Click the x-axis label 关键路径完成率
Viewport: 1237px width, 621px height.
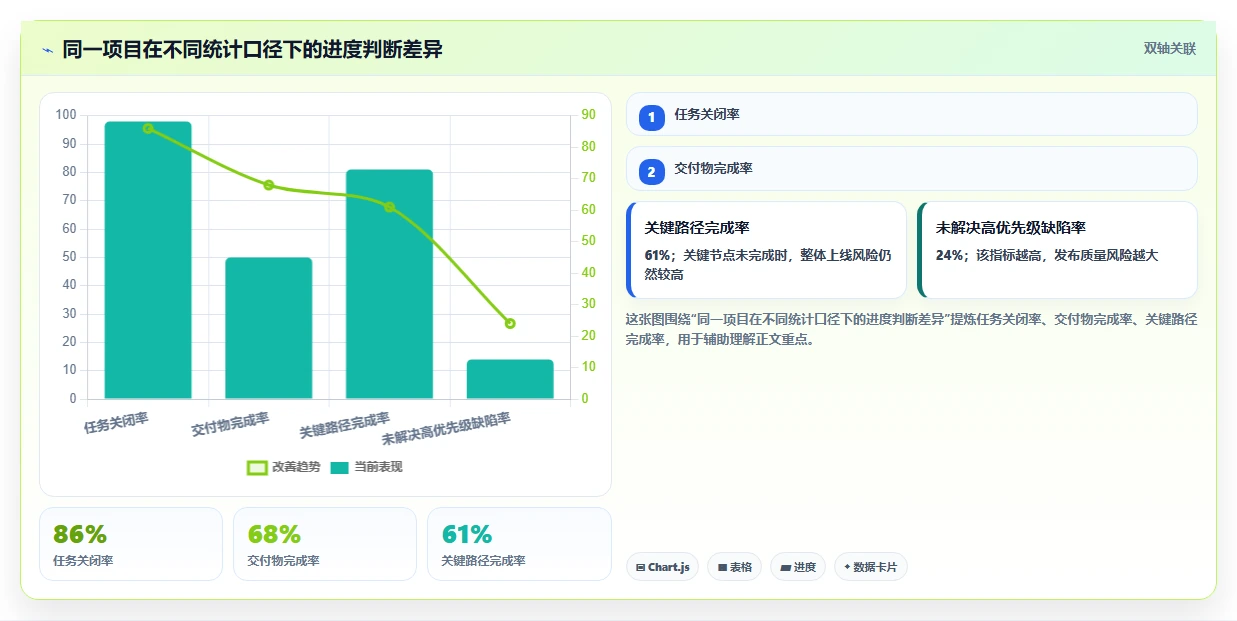pyautogui.click(x=345, y=426)
